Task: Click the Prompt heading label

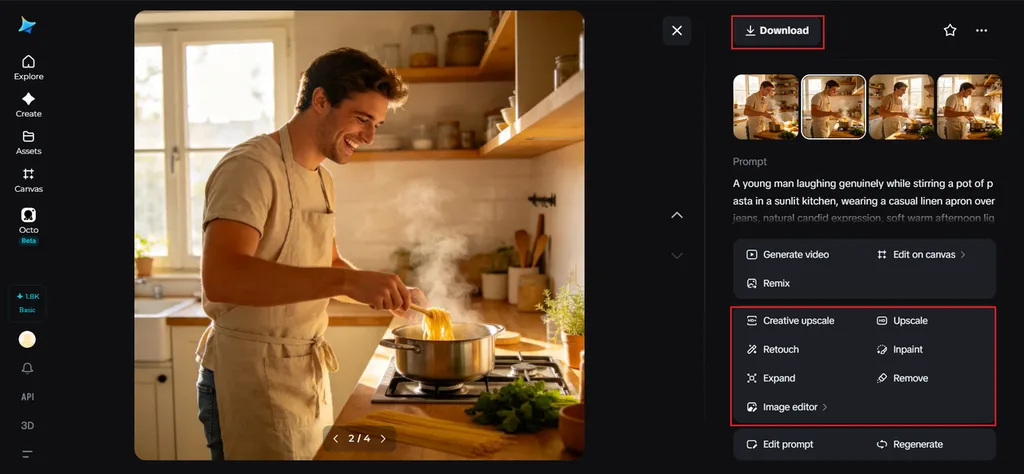Action: point(750,161)
